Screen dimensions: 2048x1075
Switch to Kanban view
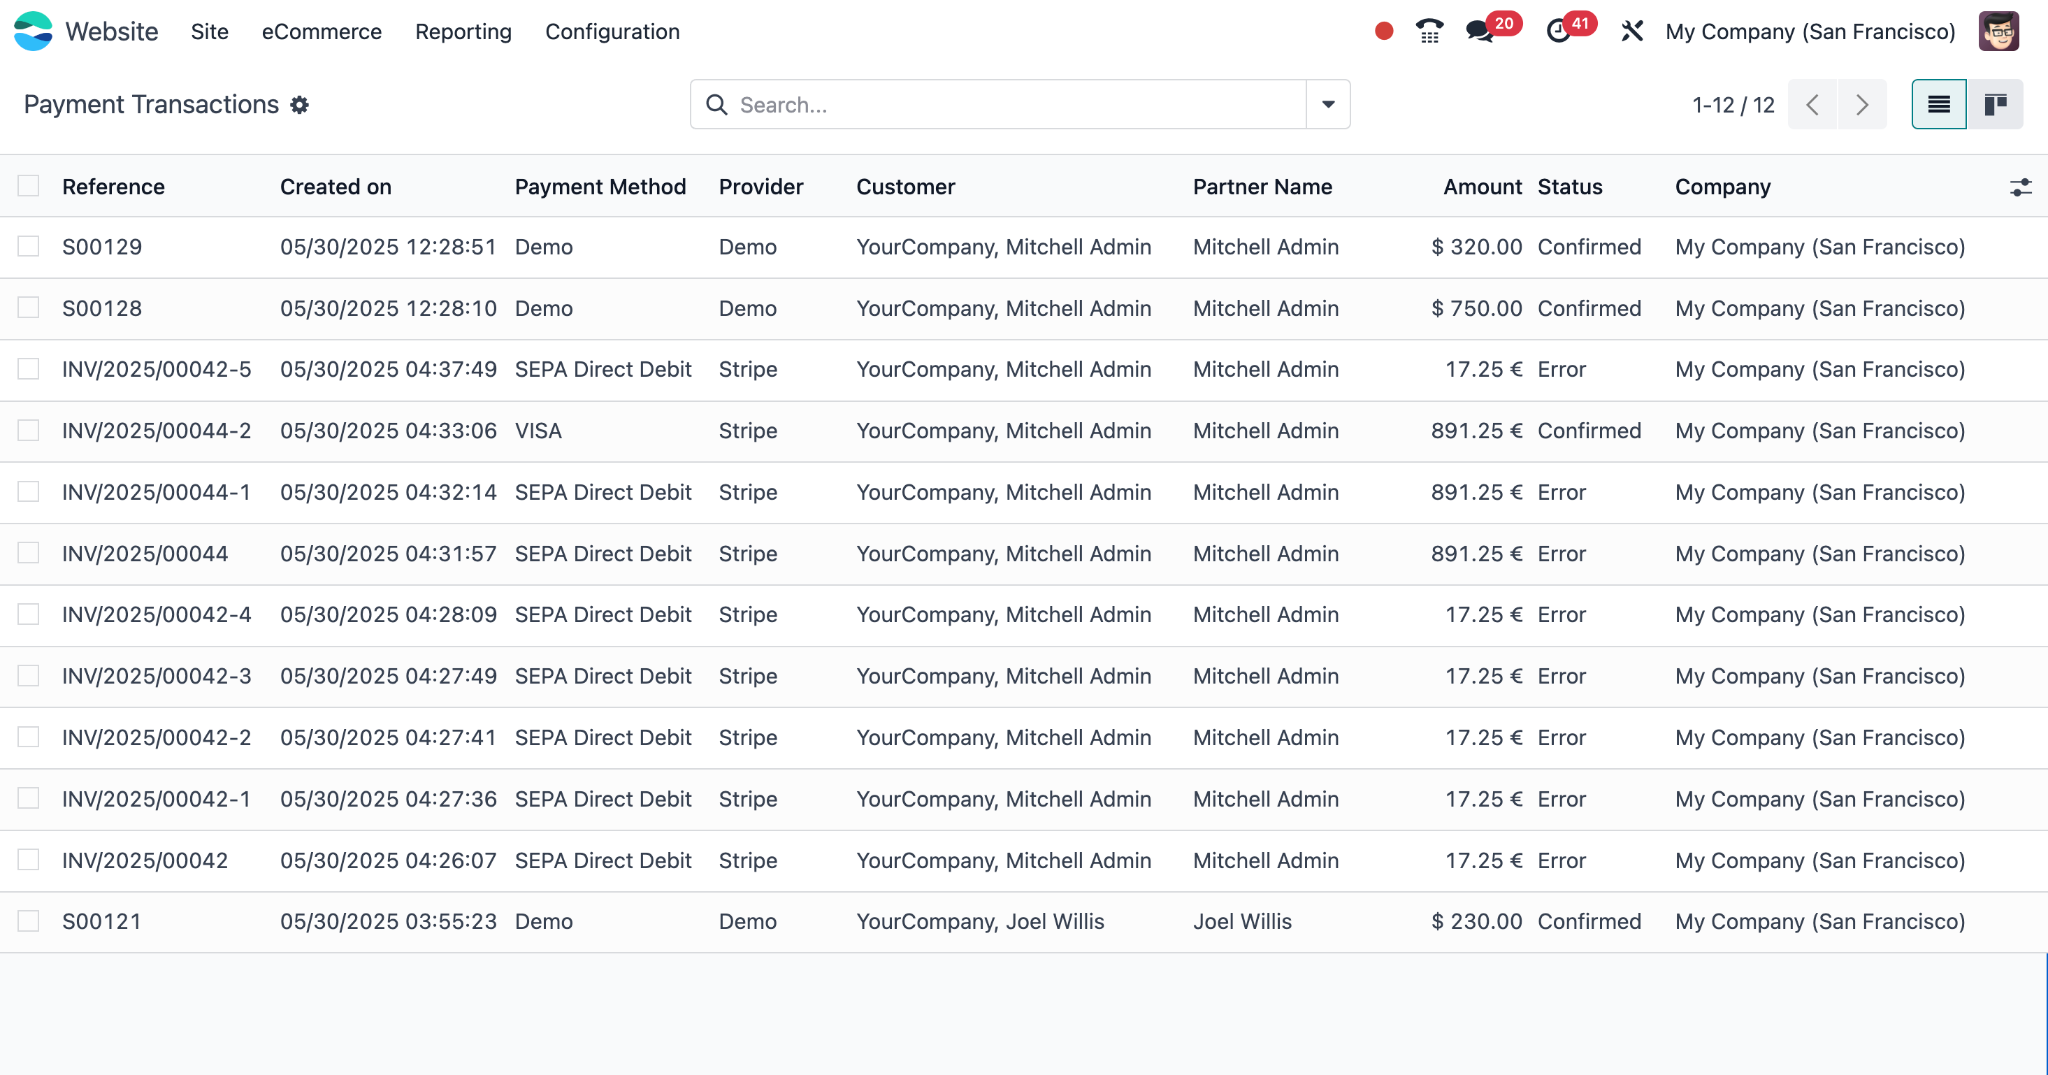[x=1995, y=105]
